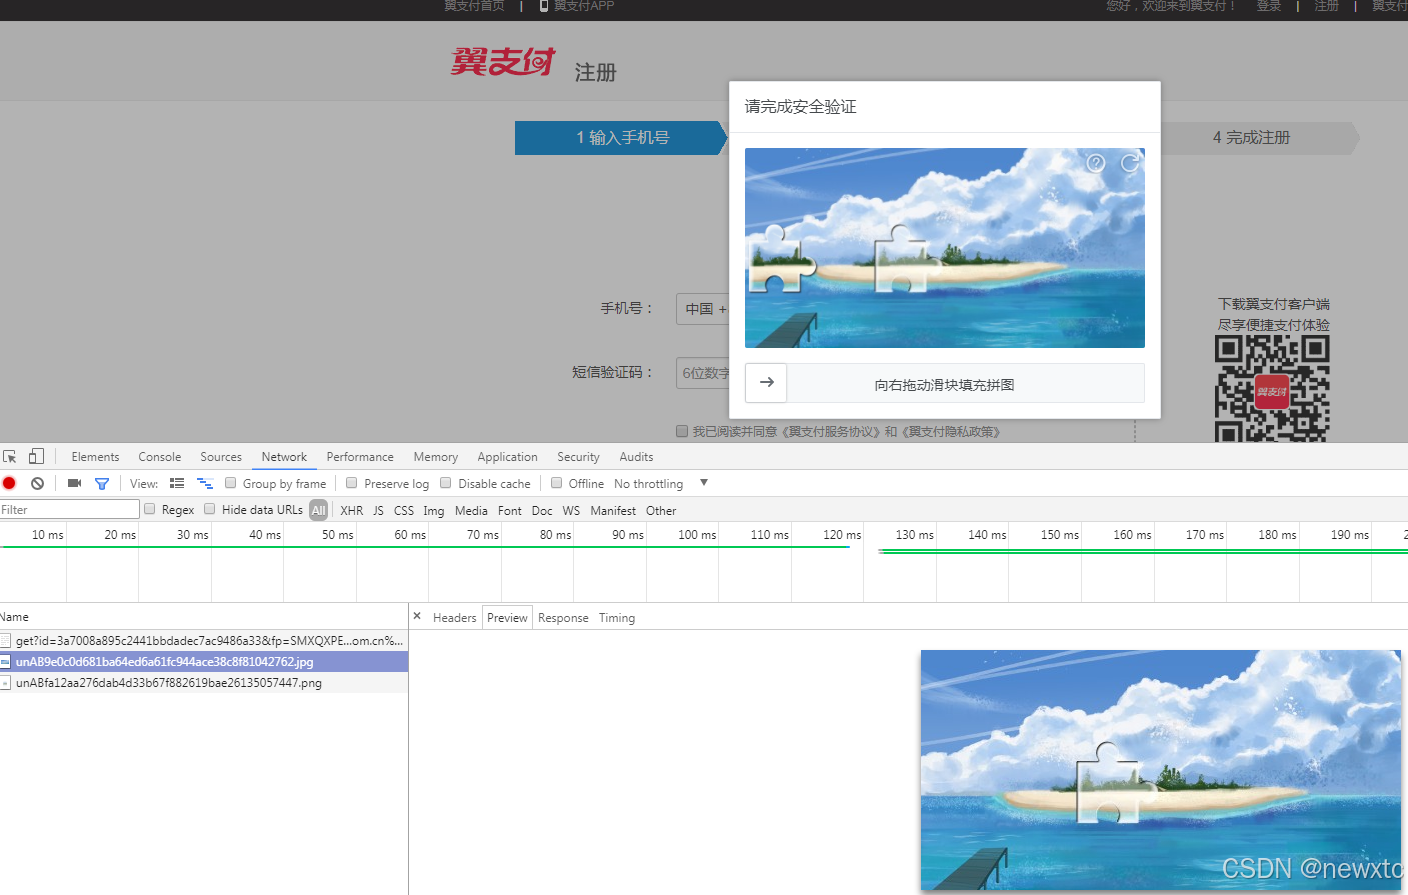Select the All filter button

(319, 510)
